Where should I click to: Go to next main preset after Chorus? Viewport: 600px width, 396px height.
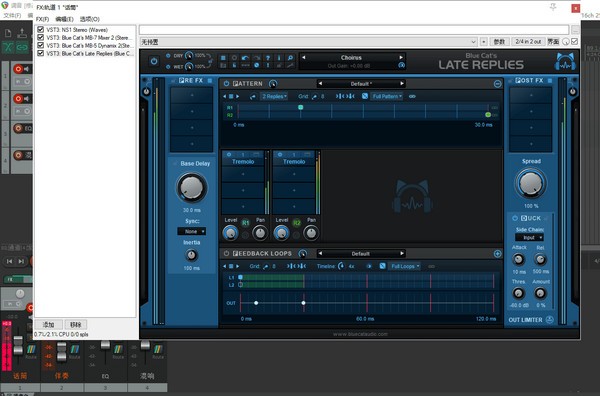401,57
